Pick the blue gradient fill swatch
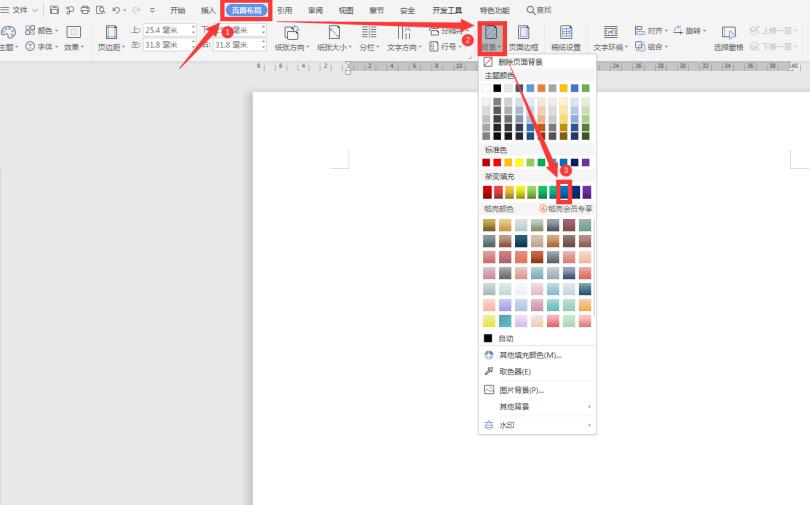The width and height of the screenshot is (810, 505). click(565, 192)
